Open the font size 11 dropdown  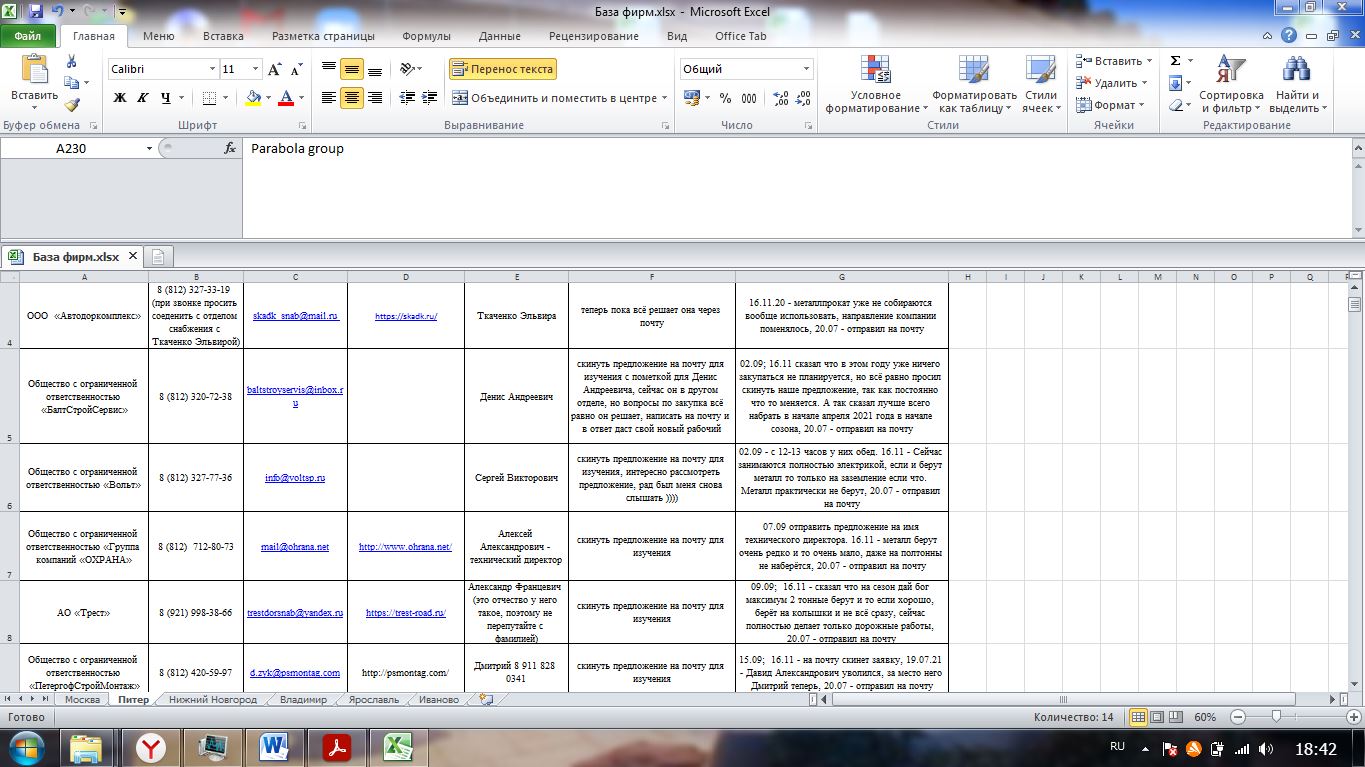click(256, 69)
